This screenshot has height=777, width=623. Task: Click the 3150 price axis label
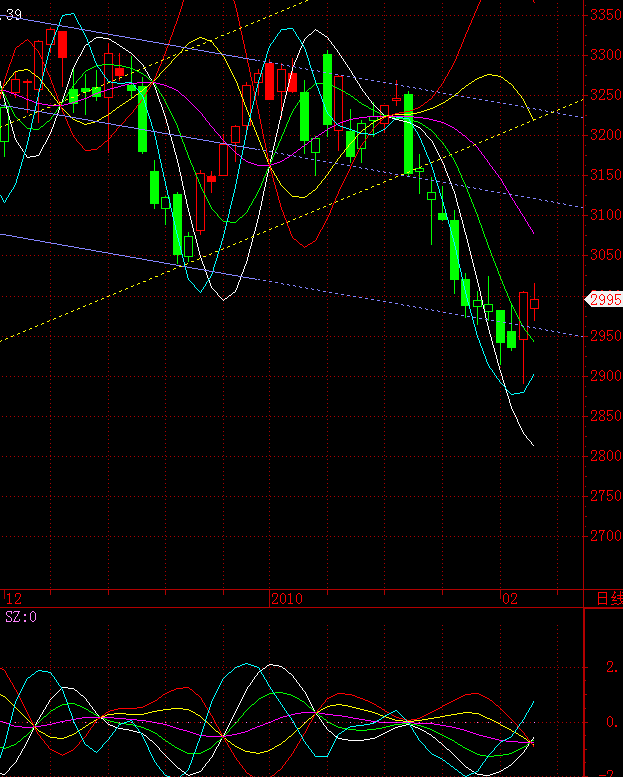click(x=606, y=175)
